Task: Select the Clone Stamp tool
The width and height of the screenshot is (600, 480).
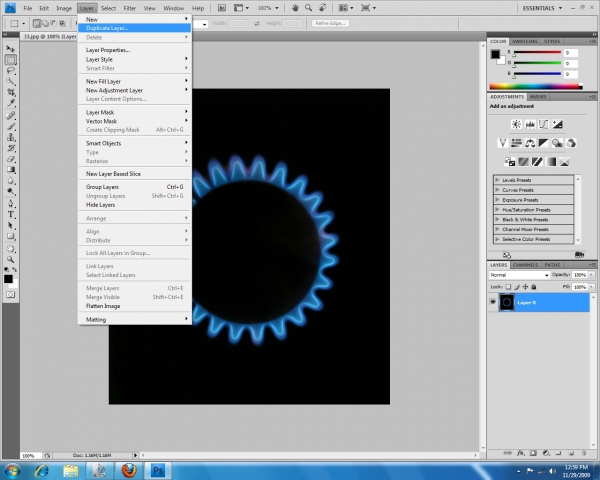Action: click(x=11, y=137)
